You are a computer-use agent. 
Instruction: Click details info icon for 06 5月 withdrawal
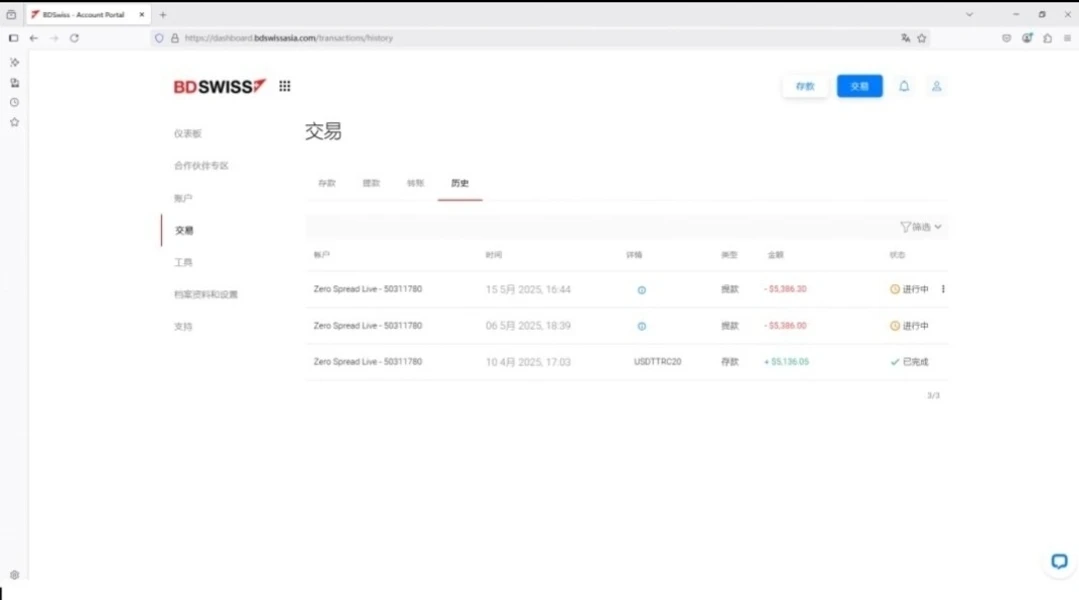[x=642, y=326]
